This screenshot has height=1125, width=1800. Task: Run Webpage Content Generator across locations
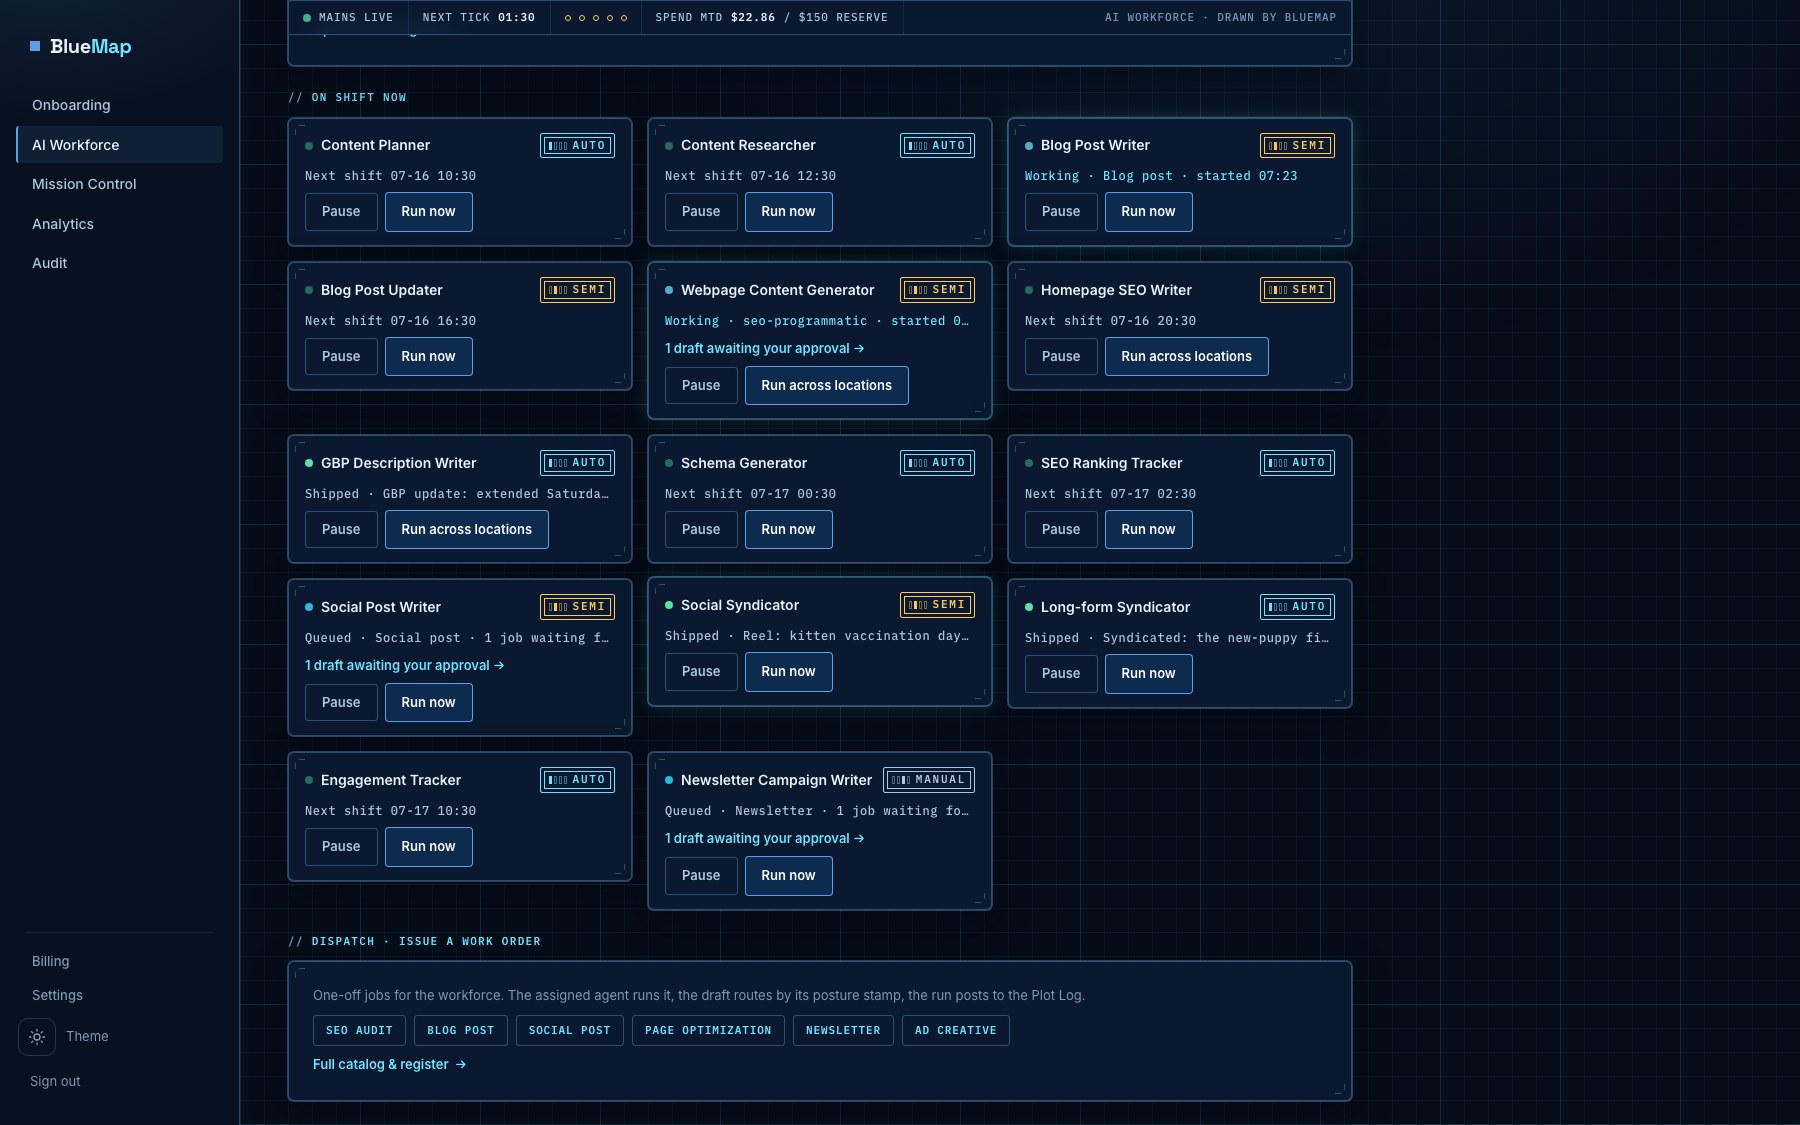click(826, 386)
